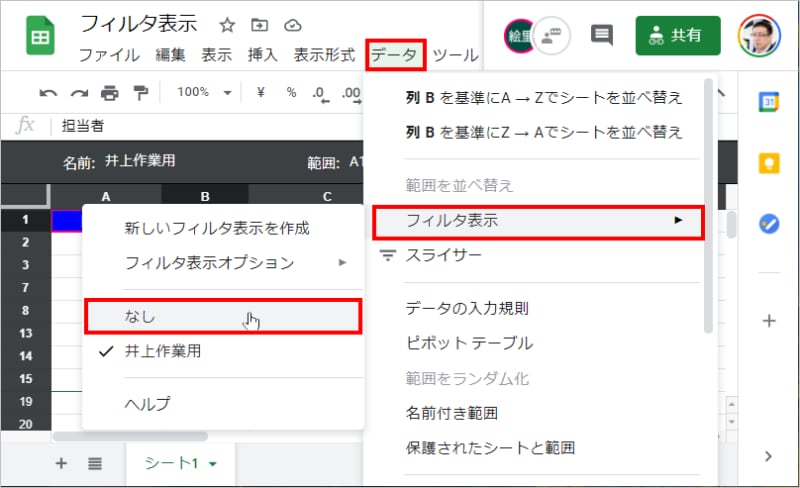Choose 新しいフィルタ表示を作成
This screenshot has height=488, width=800.
click(223, 228)
